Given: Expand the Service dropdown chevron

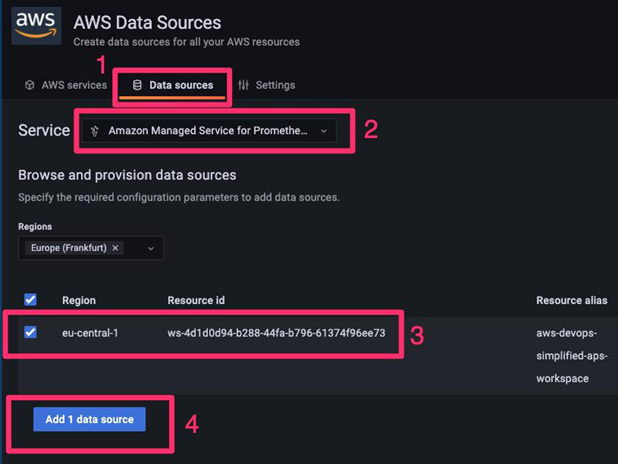Looking at the screenshot, I should [324, 131].
